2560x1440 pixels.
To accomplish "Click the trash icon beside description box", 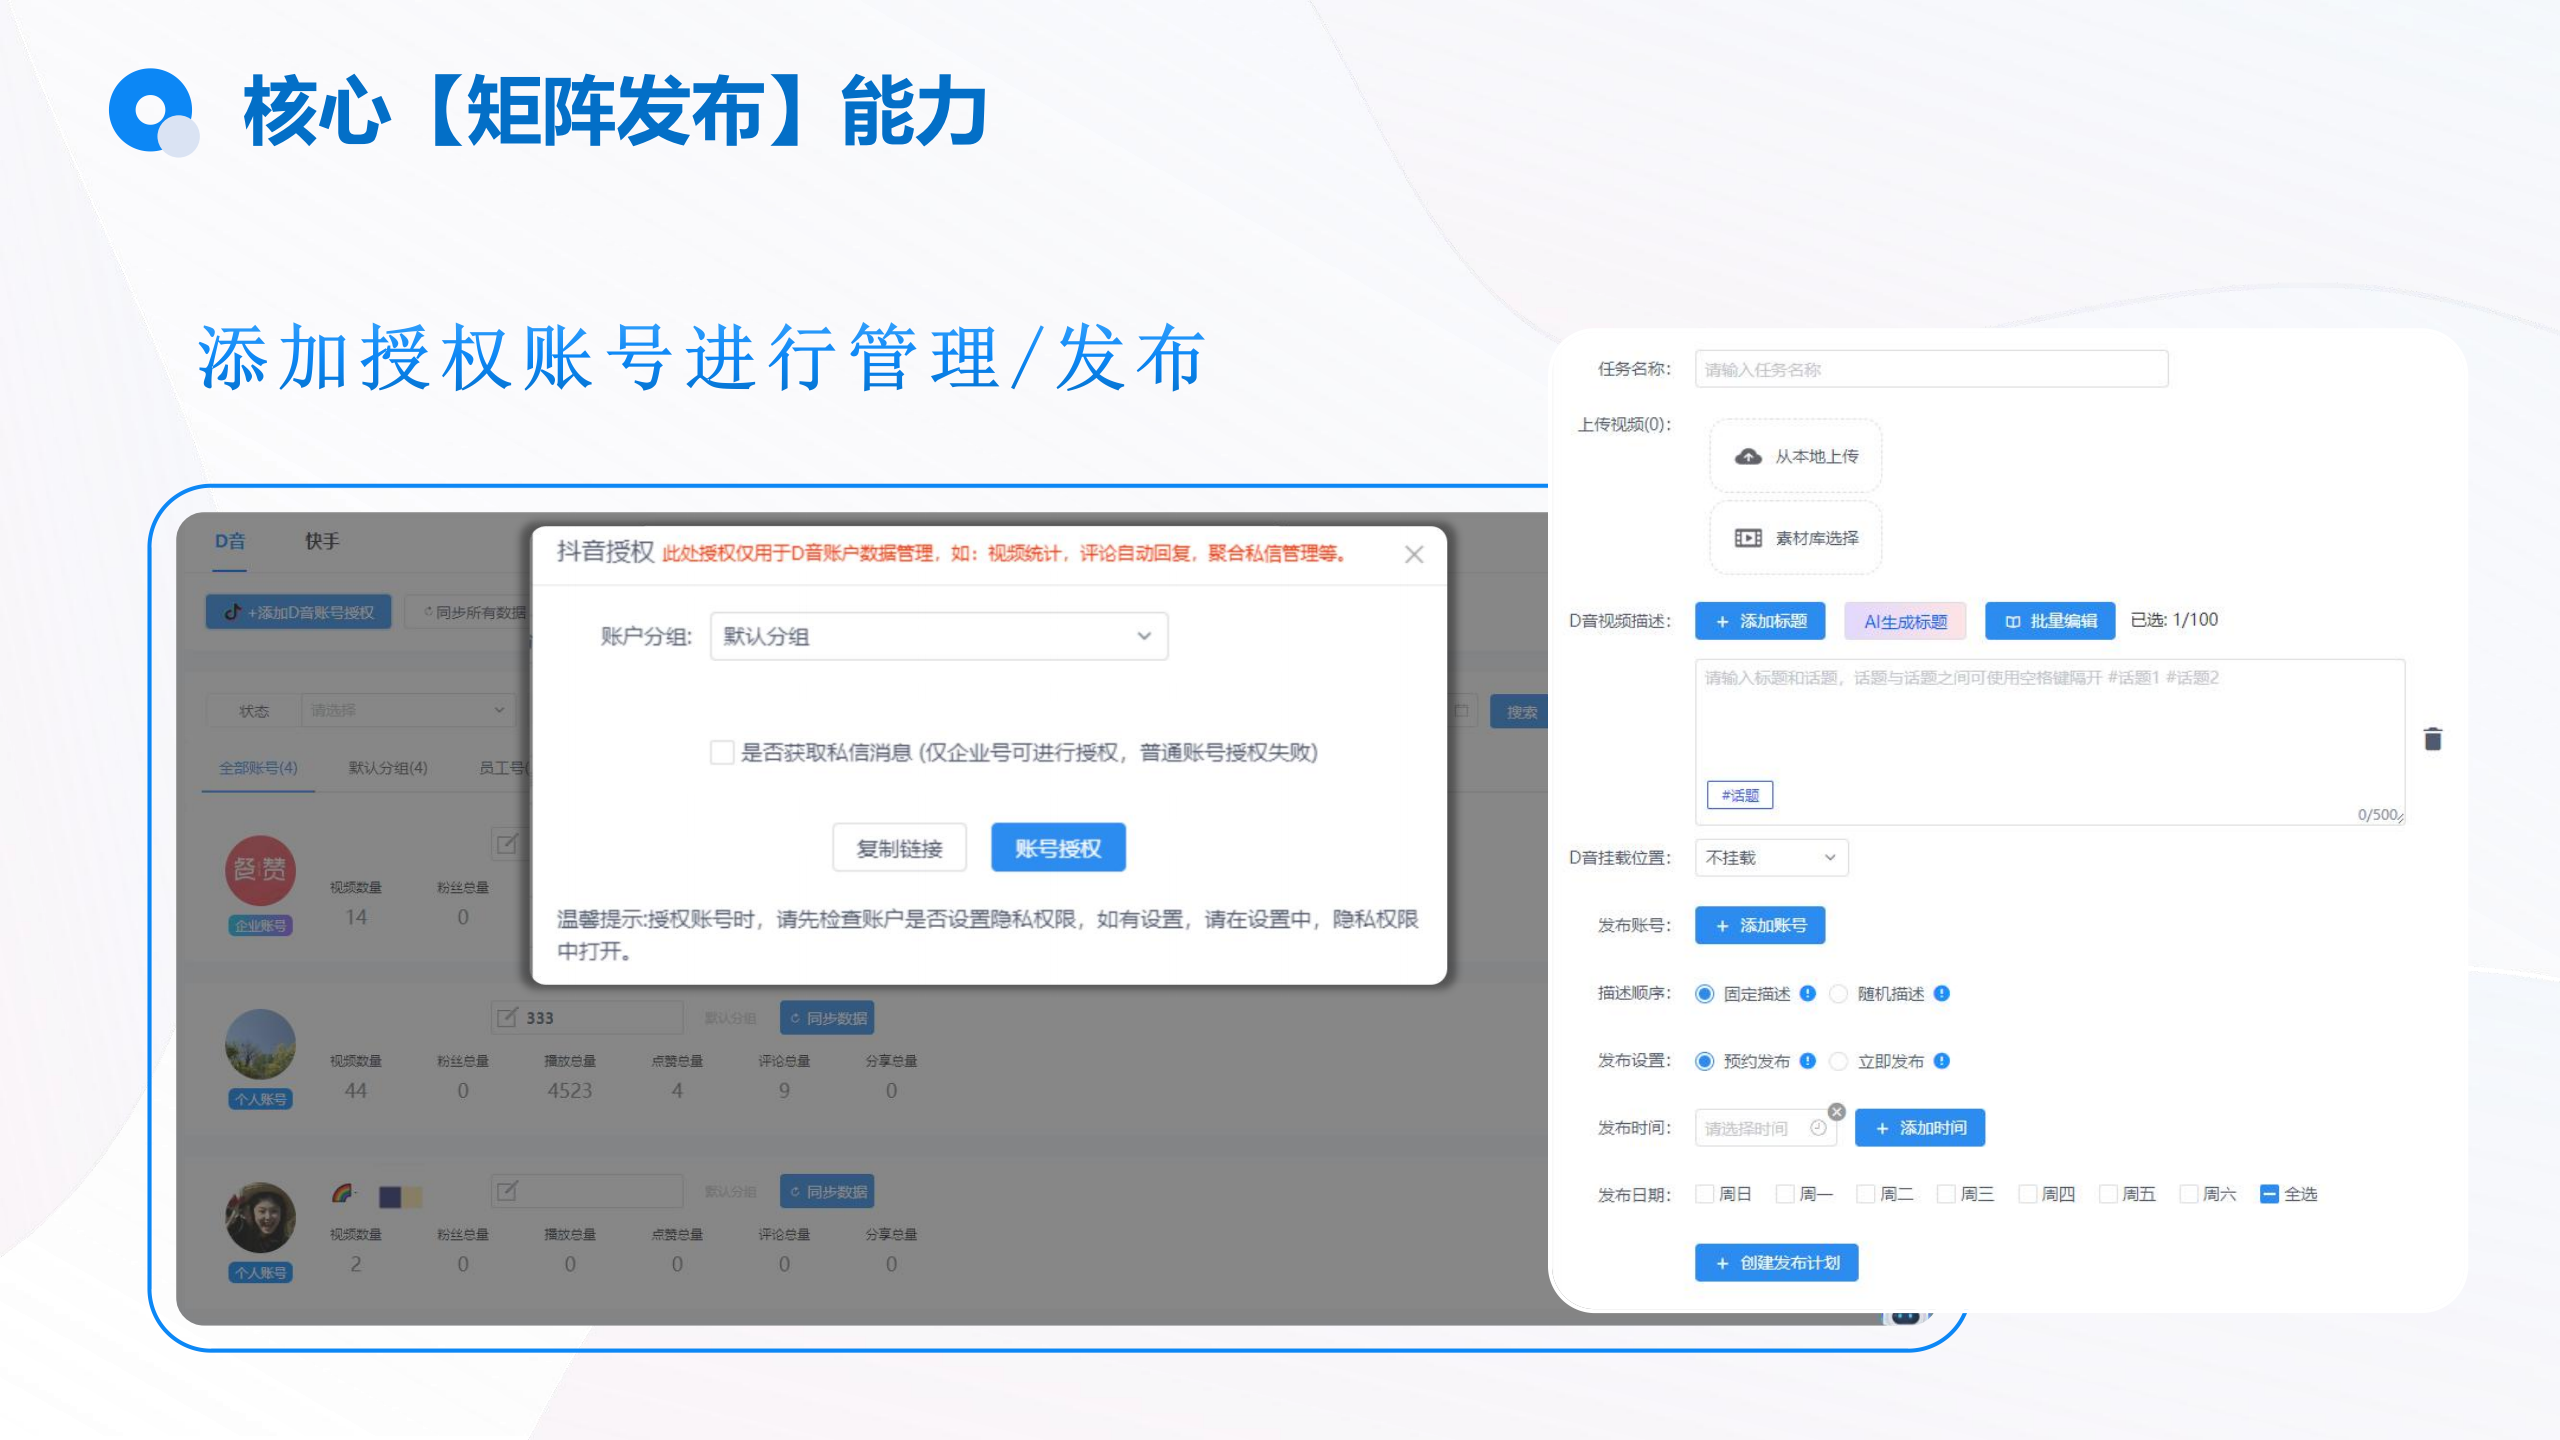I will tap(2432, 739).
